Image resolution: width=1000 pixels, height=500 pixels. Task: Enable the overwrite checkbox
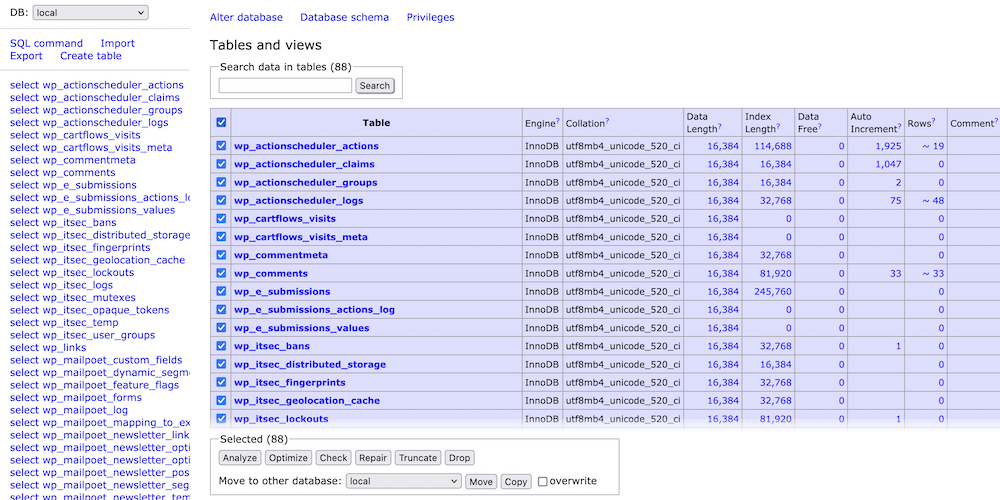542,482
